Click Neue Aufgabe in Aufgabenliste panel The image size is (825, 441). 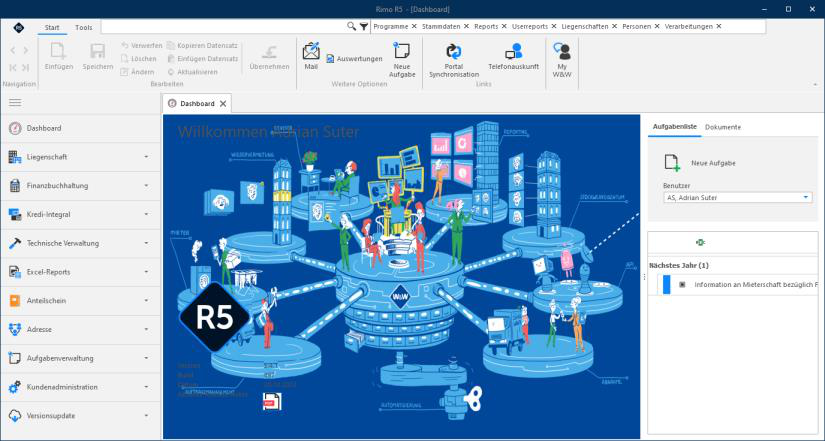tap(700, 163)
